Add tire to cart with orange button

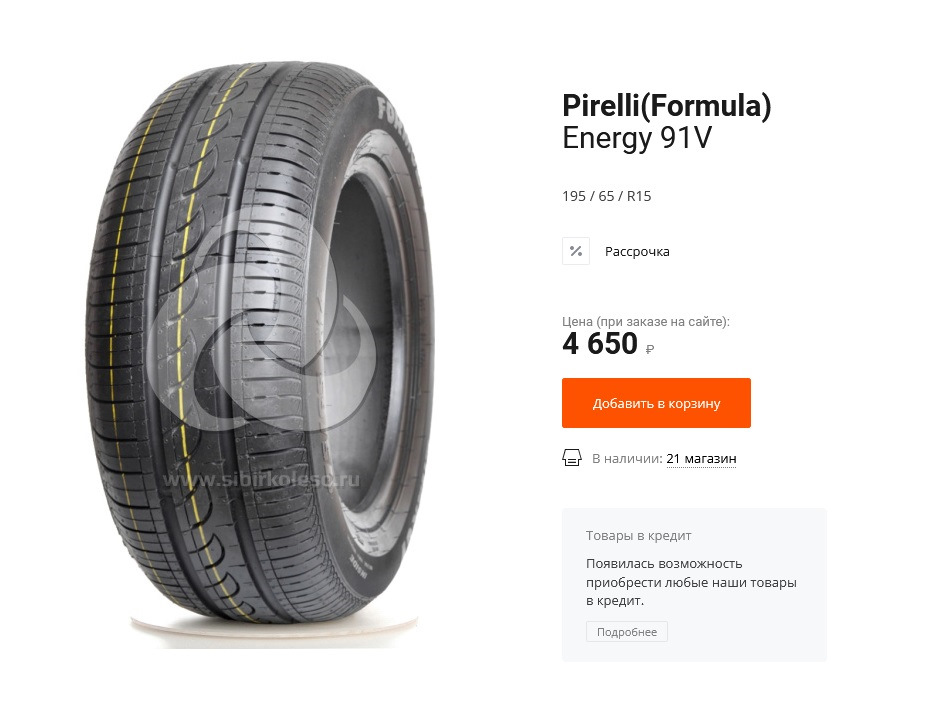click(x=656, y=403)
